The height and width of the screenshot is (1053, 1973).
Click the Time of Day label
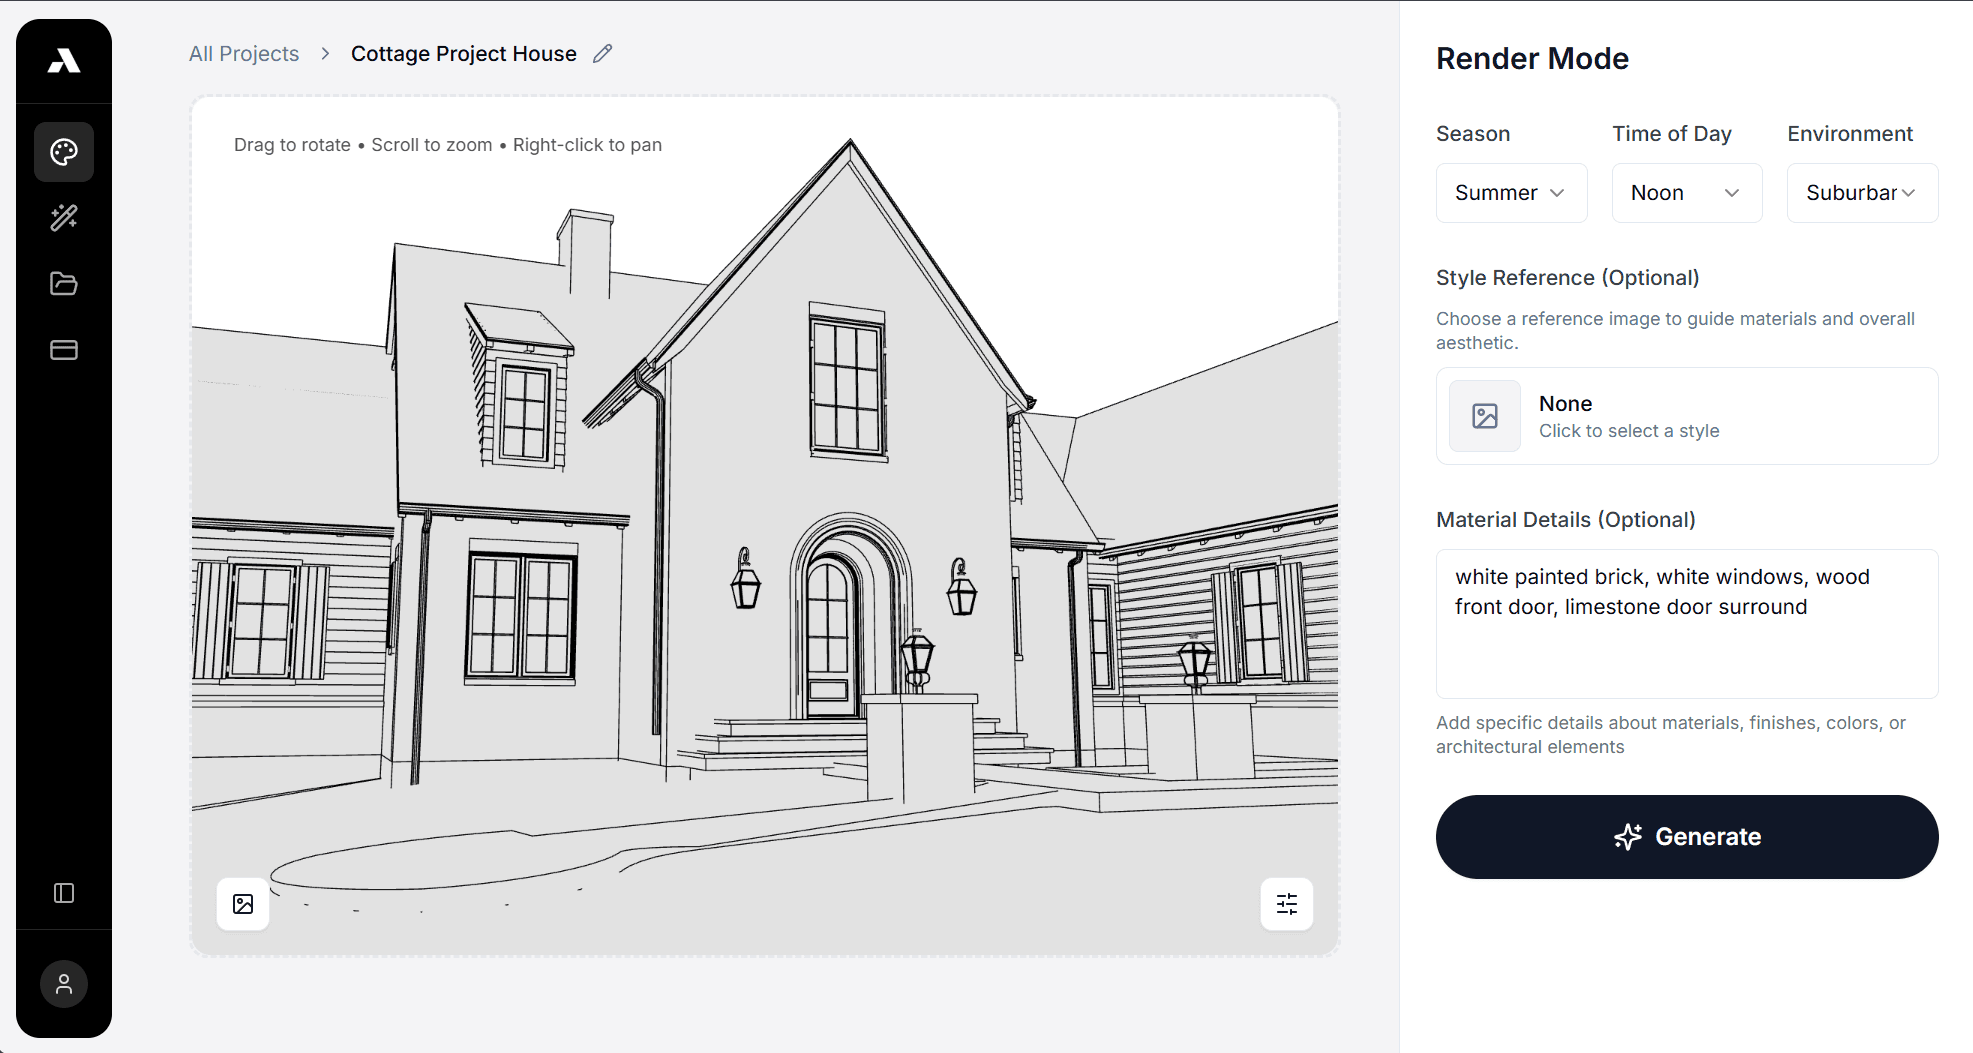tap(1672, 134)
